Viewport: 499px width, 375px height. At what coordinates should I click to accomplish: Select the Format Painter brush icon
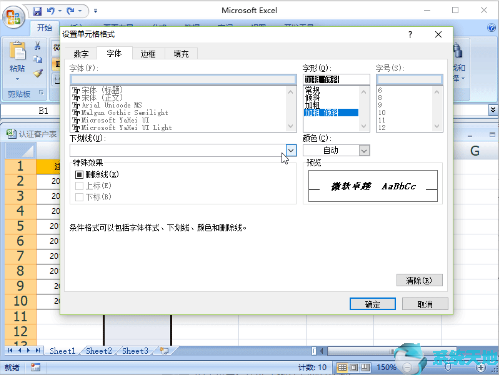pyautogui.click(x=38, y=73)
